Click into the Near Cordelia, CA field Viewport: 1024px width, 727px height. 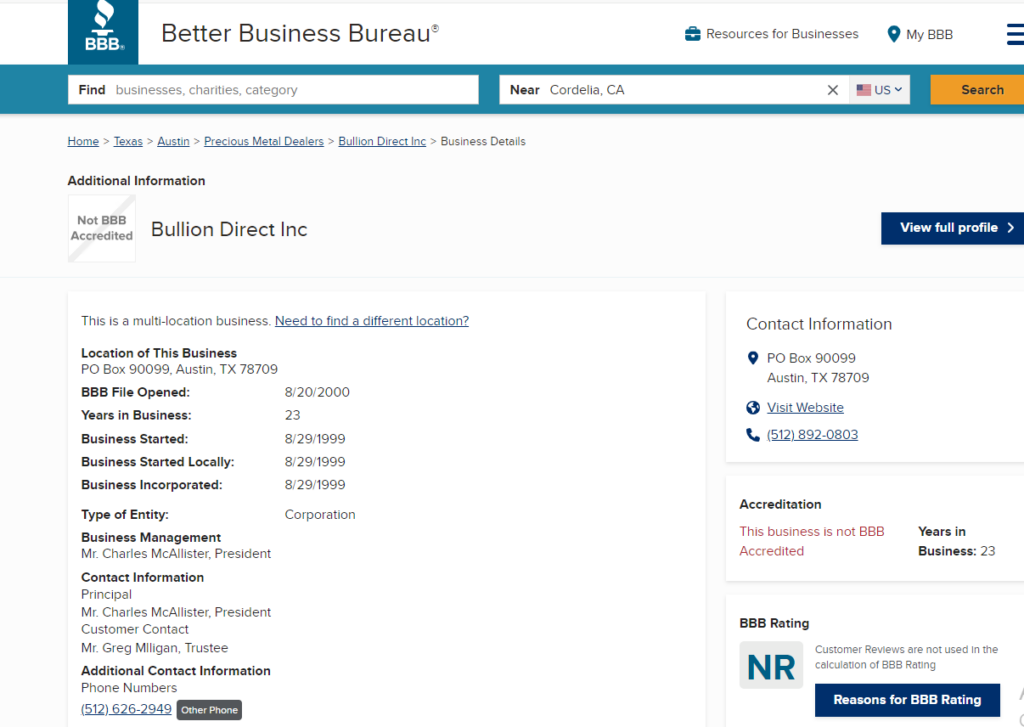tap(674, 90)
